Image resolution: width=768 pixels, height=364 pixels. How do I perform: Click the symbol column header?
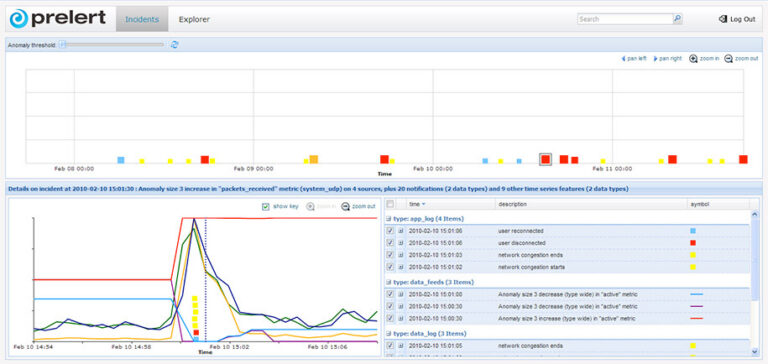[x=718, y=204]
